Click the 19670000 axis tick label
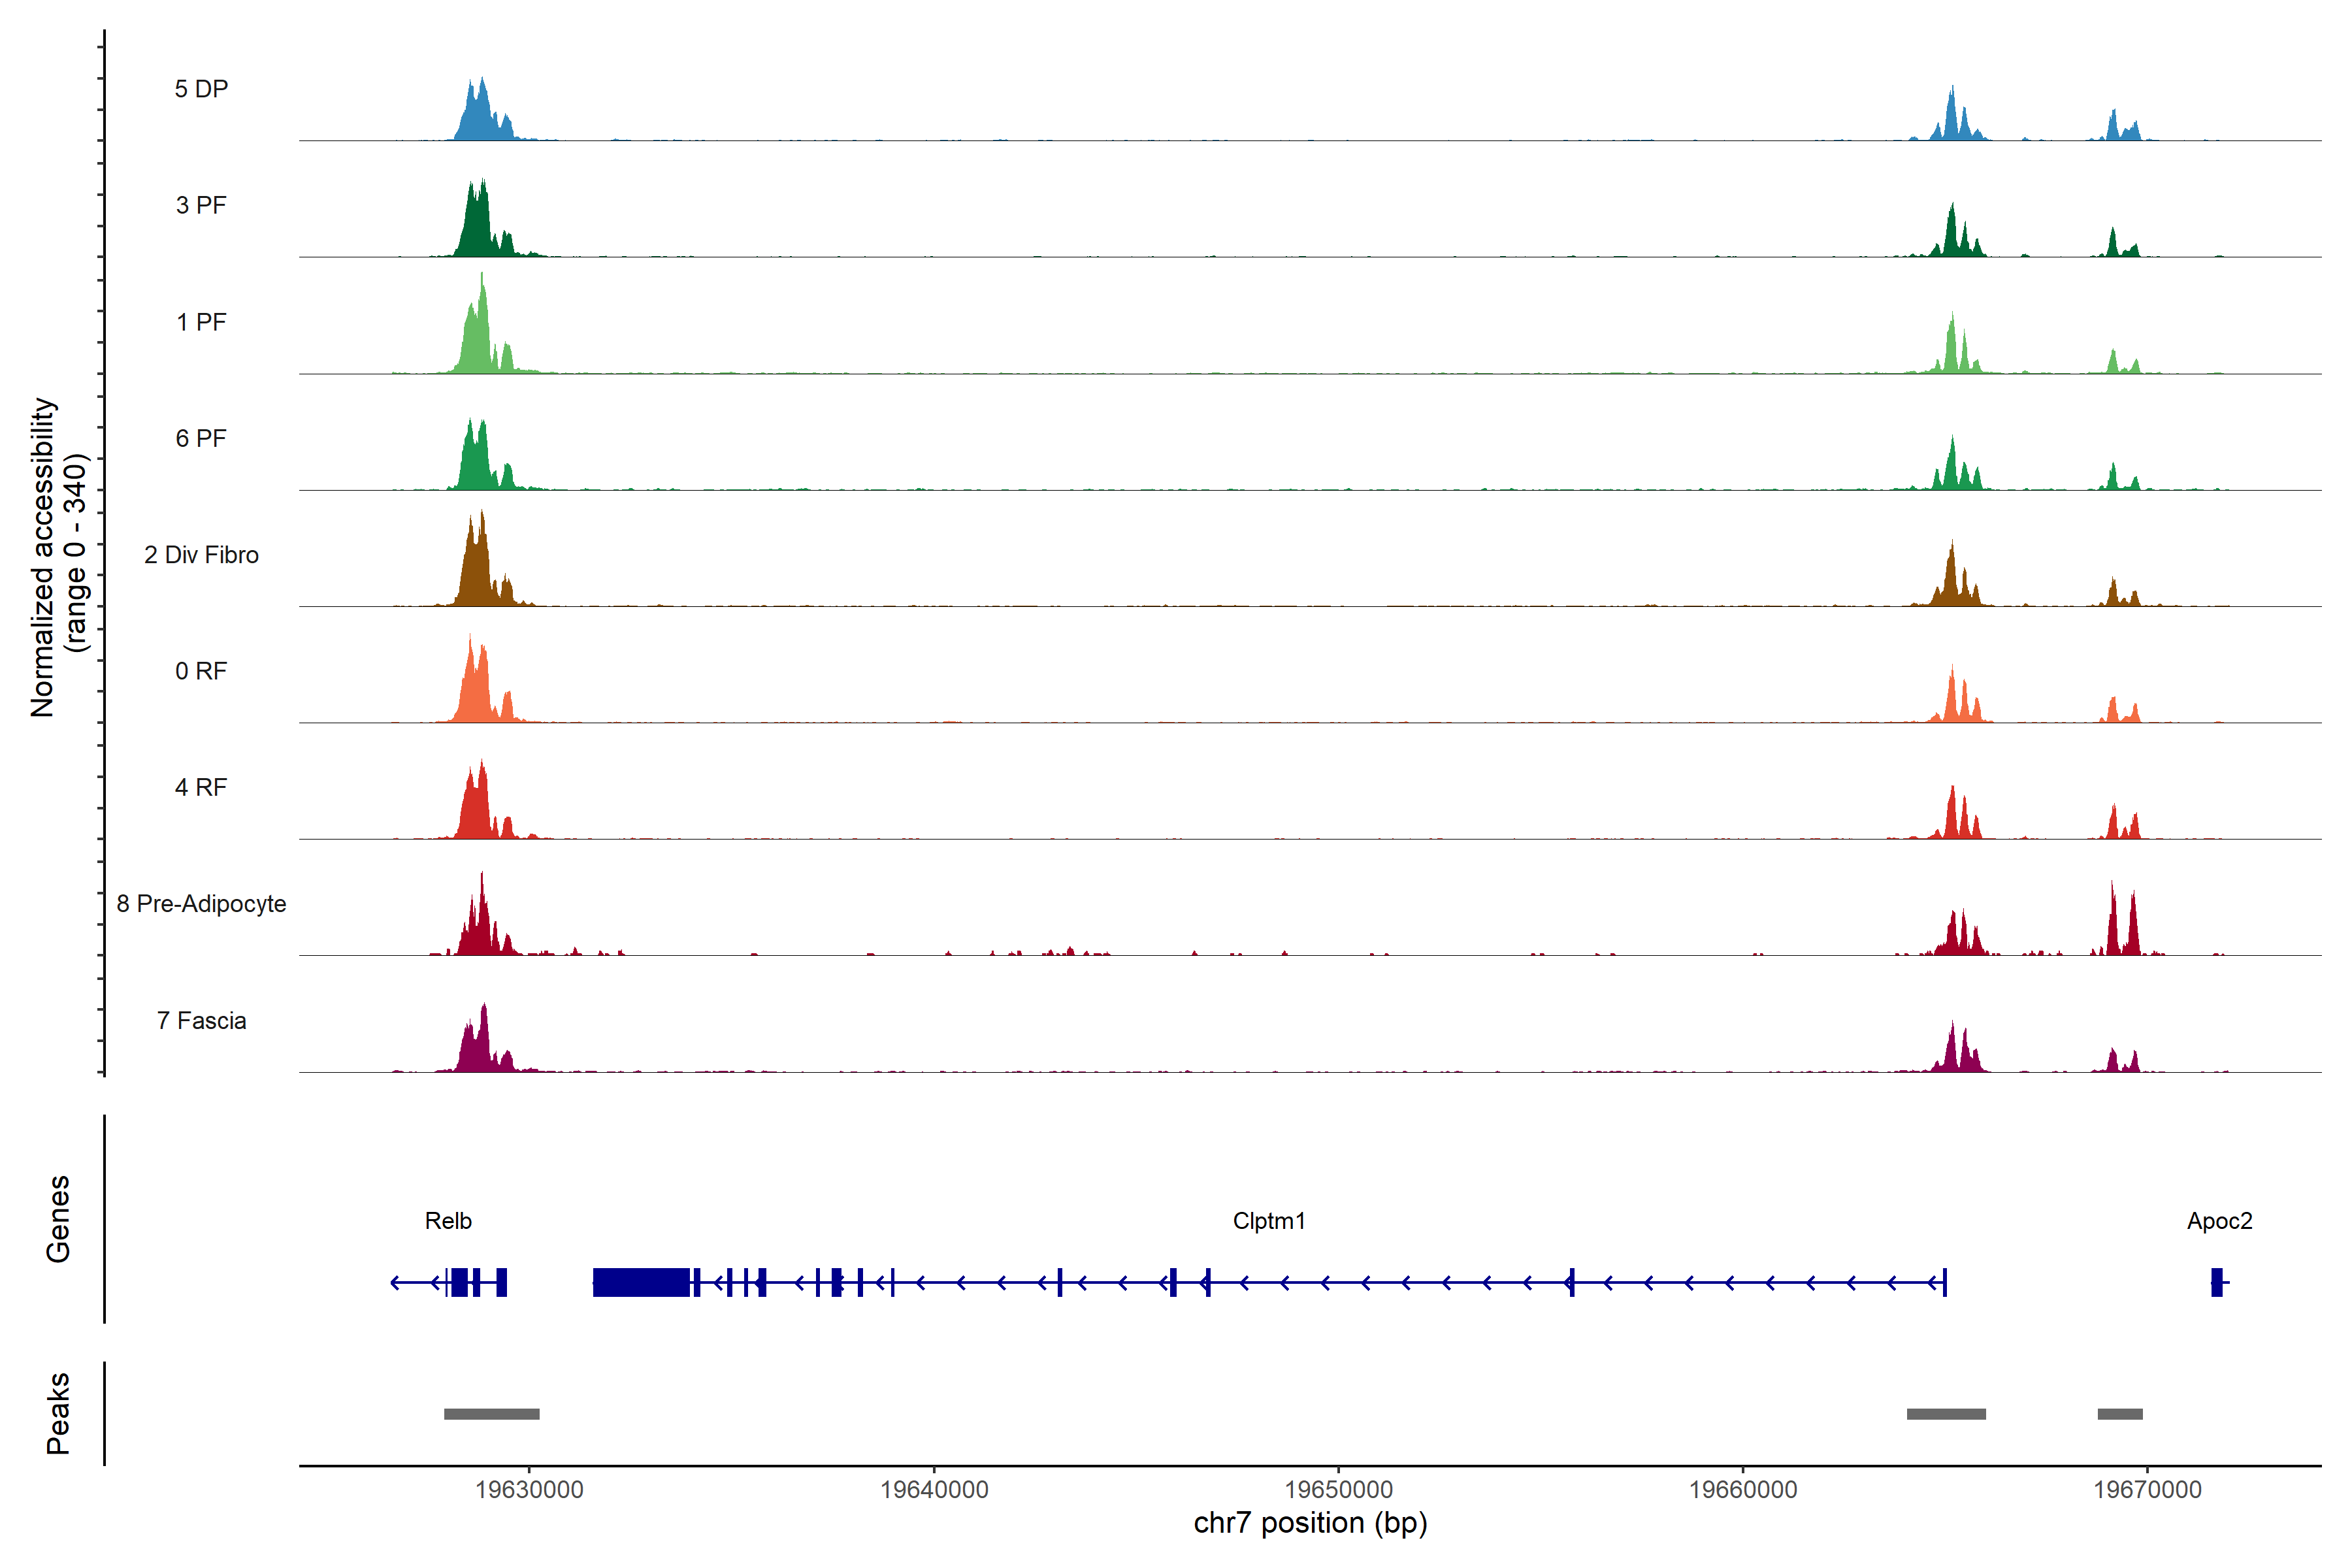Viewport: 2352px width, 1568px height. [x=2147, y=1489]
